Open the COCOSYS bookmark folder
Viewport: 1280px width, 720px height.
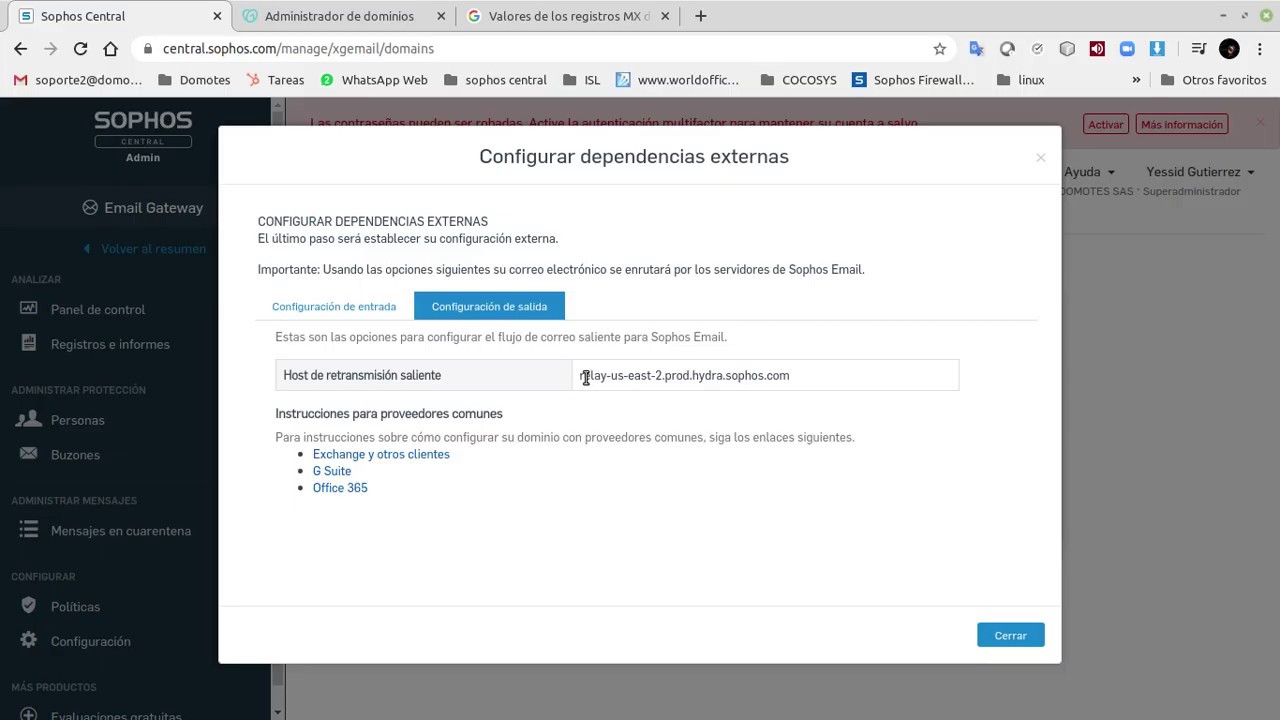point(798,80)
